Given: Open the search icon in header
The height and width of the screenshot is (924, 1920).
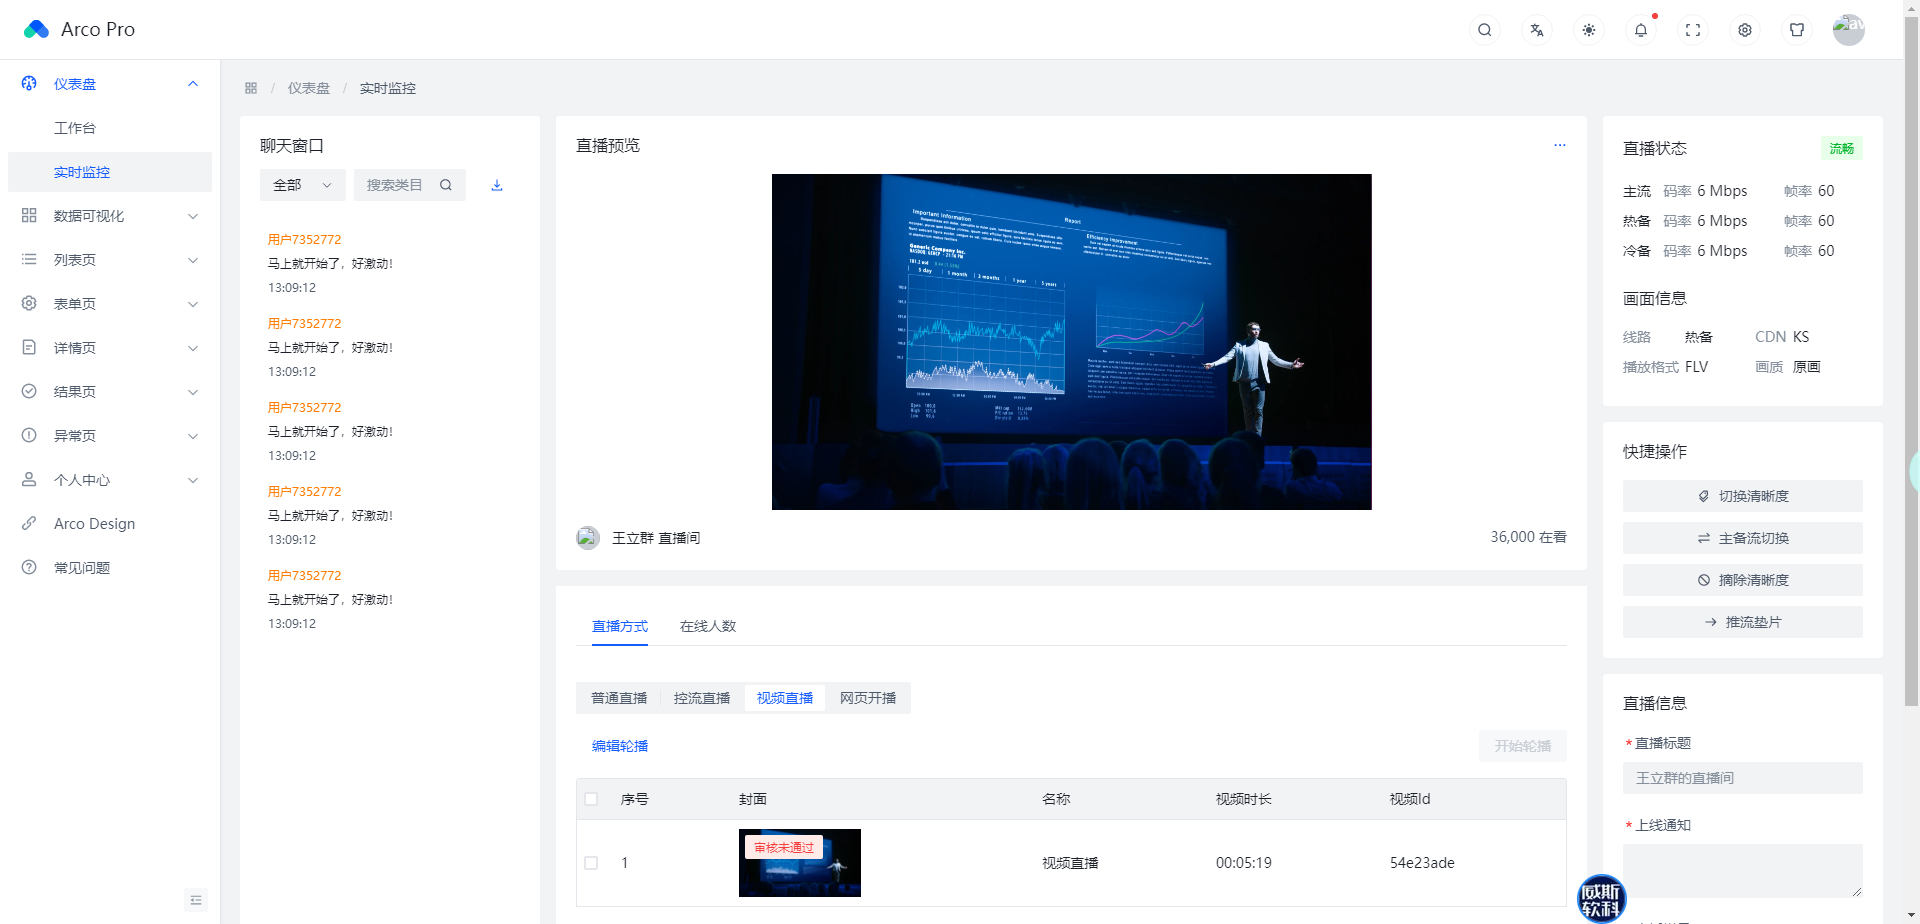Looking at the screenshot, I should 1485,30.
